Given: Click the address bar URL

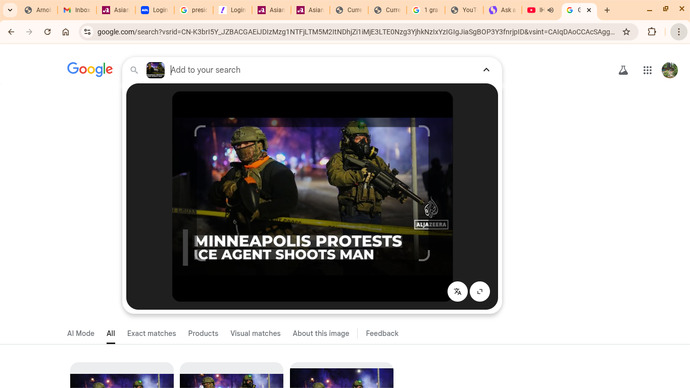Looking at the screenshot, I should click(356, 32).
